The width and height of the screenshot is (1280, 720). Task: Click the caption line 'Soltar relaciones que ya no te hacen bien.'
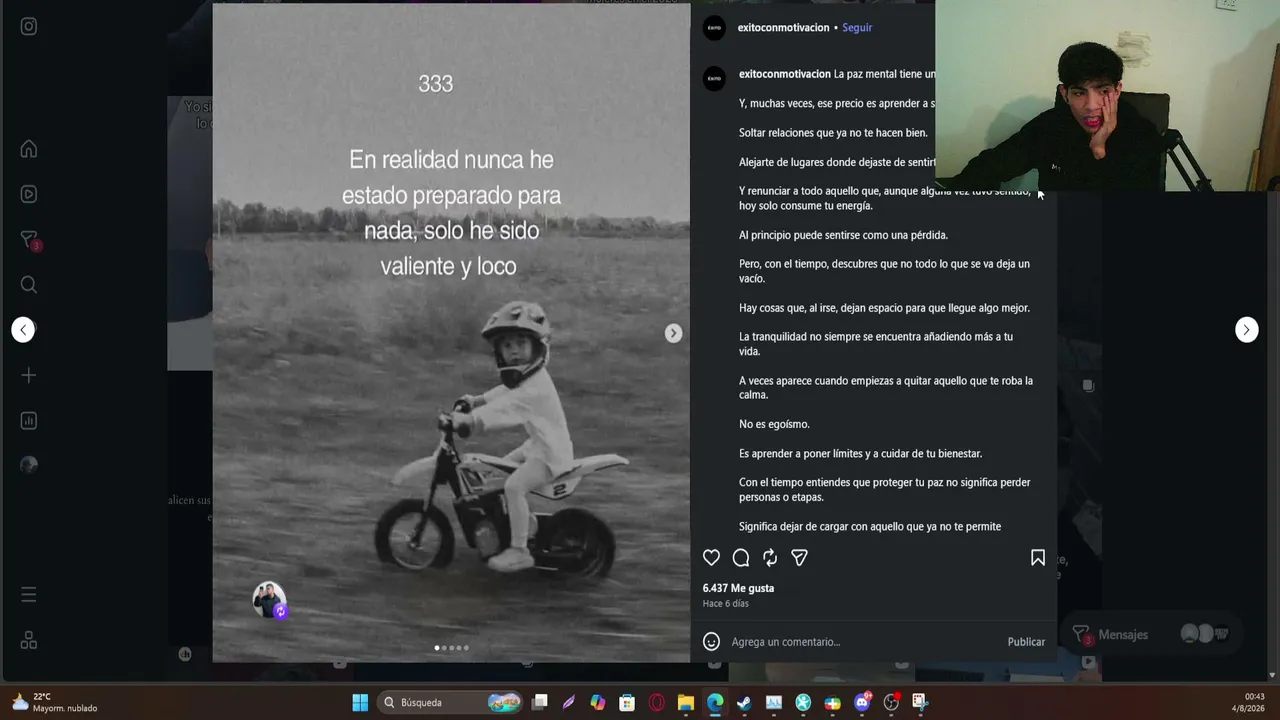(x=833, y=133)
